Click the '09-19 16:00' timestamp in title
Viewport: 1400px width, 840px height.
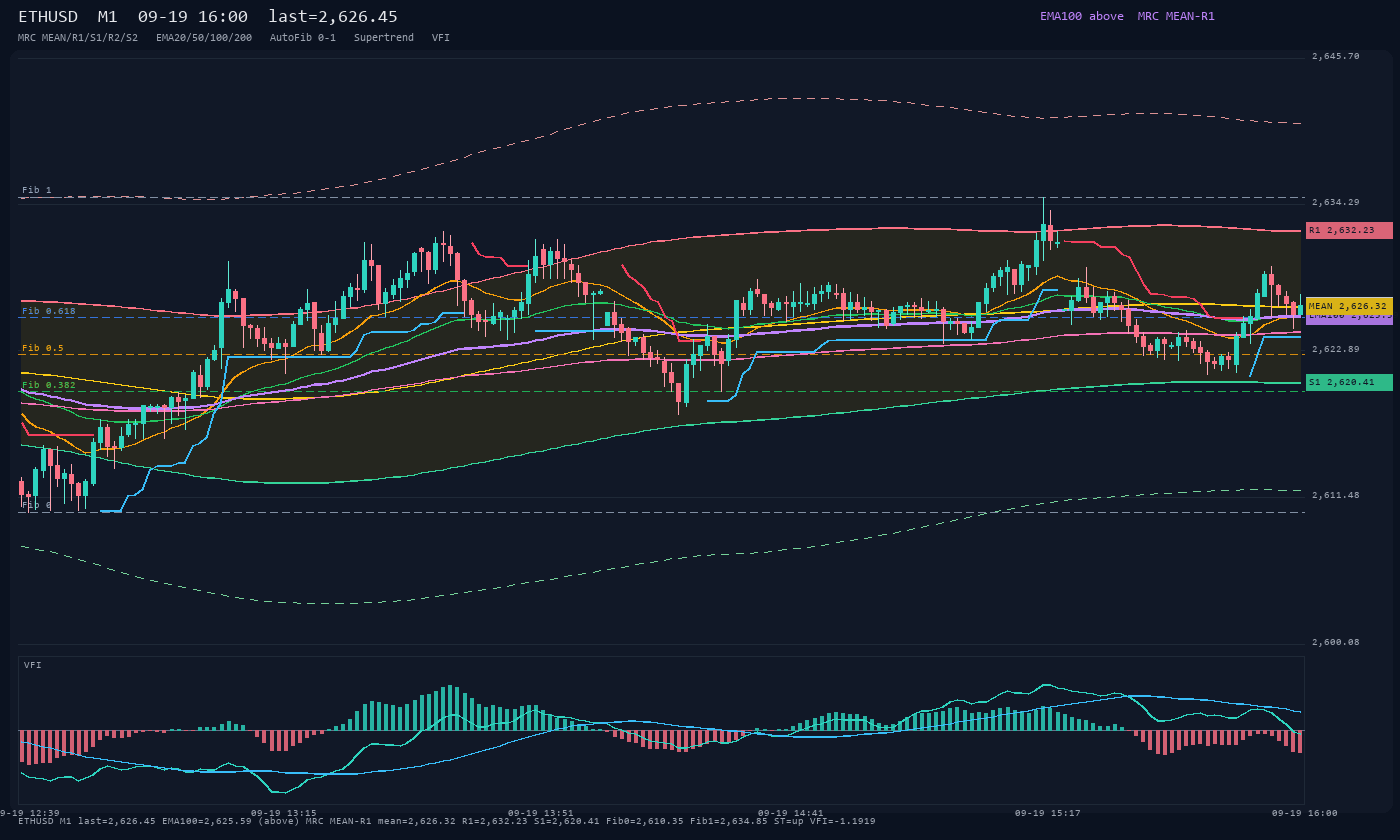point(193,17)
